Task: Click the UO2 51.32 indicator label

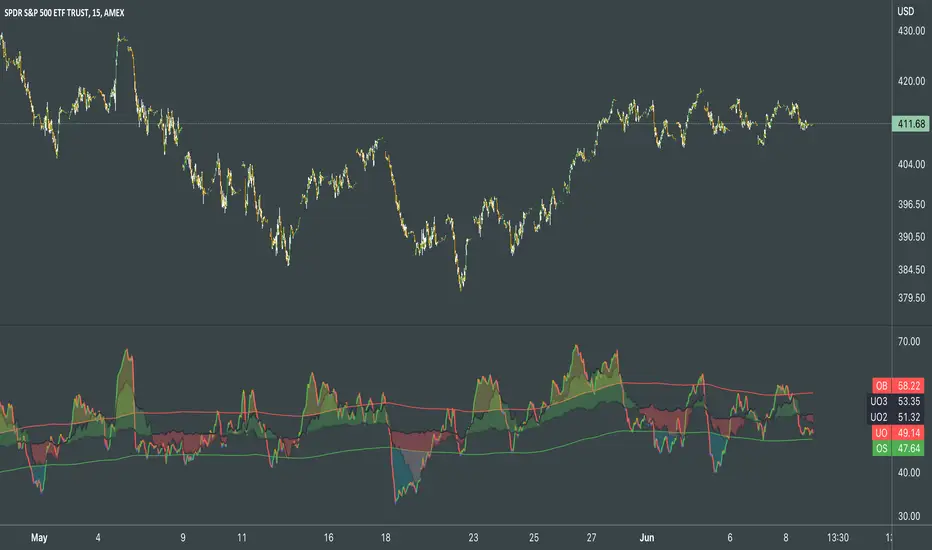Action: [x=896, y=417]
